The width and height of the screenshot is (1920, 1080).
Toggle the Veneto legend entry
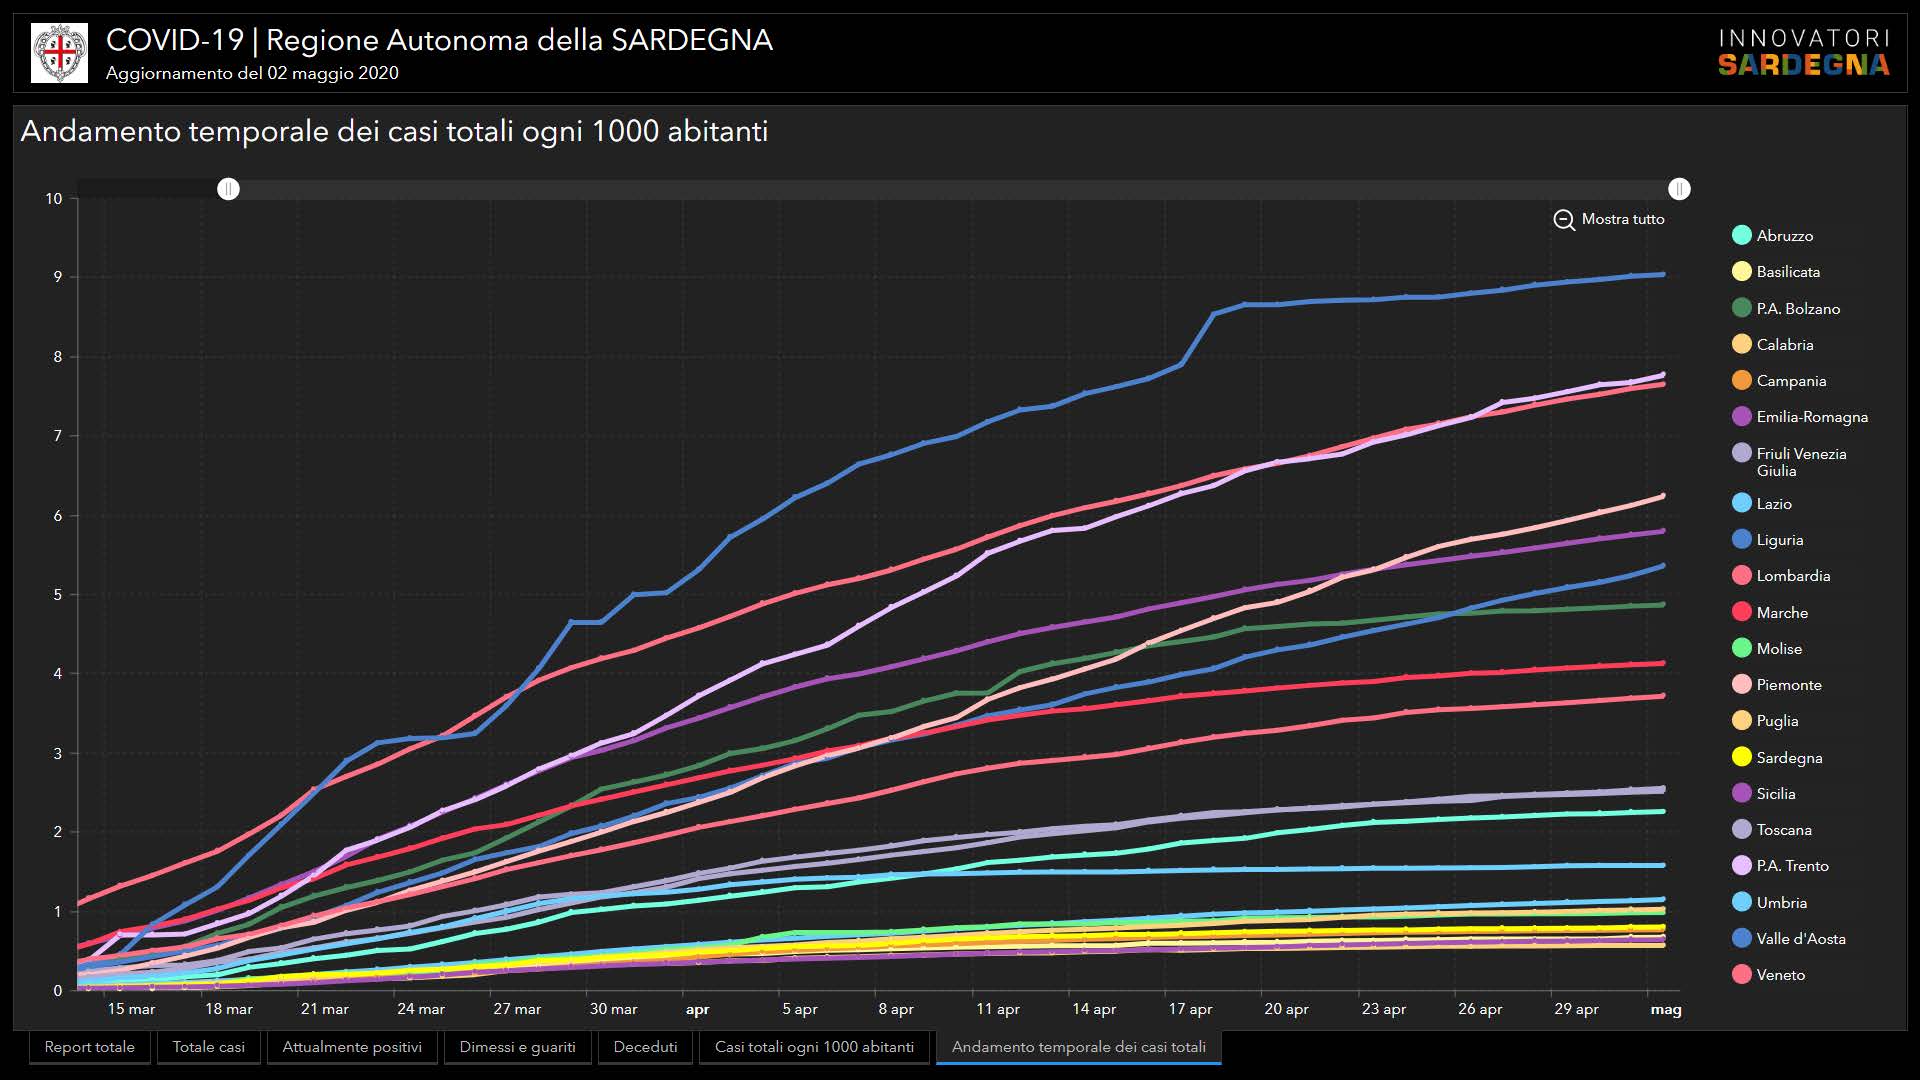pos(1780,975)
